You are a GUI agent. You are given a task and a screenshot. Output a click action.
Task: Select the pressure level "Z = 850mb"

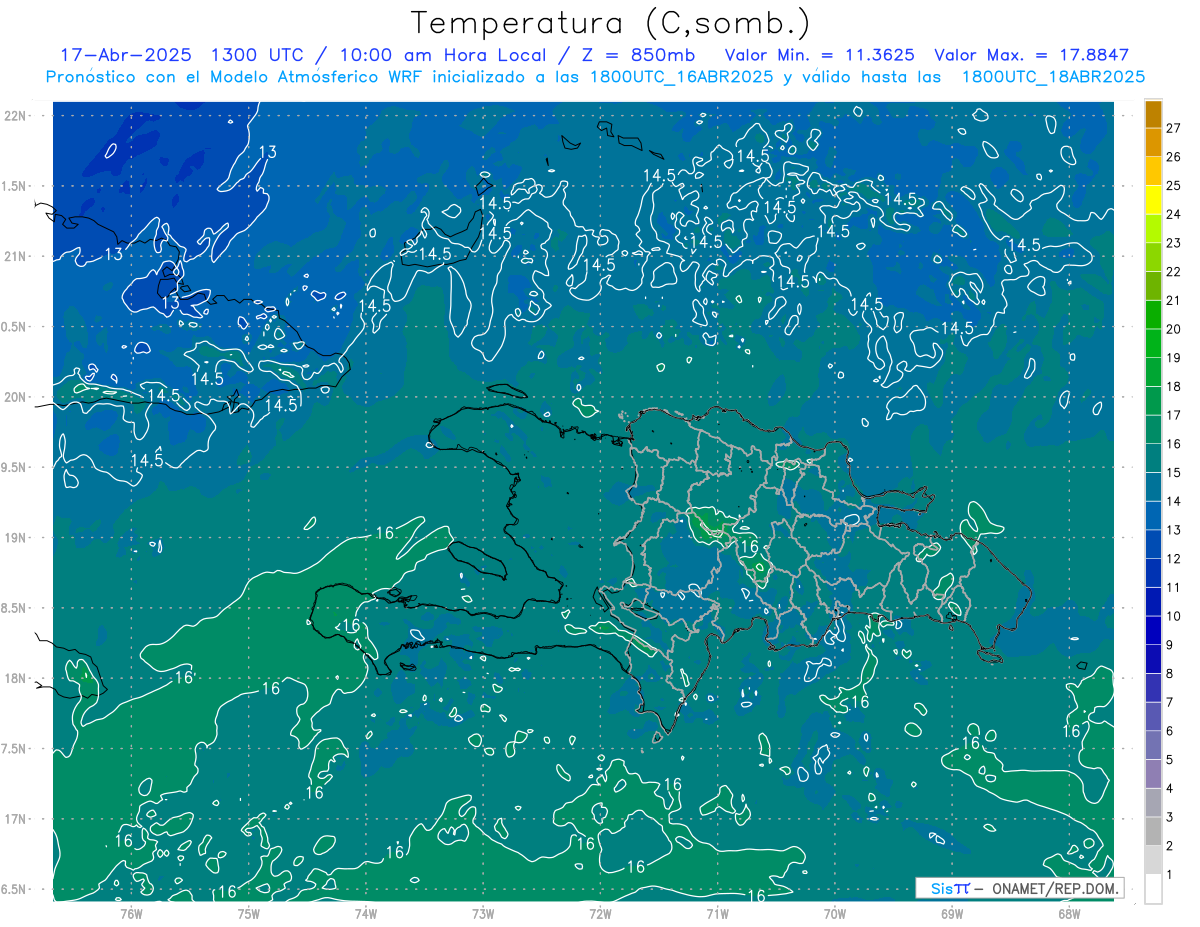(638, 55)
